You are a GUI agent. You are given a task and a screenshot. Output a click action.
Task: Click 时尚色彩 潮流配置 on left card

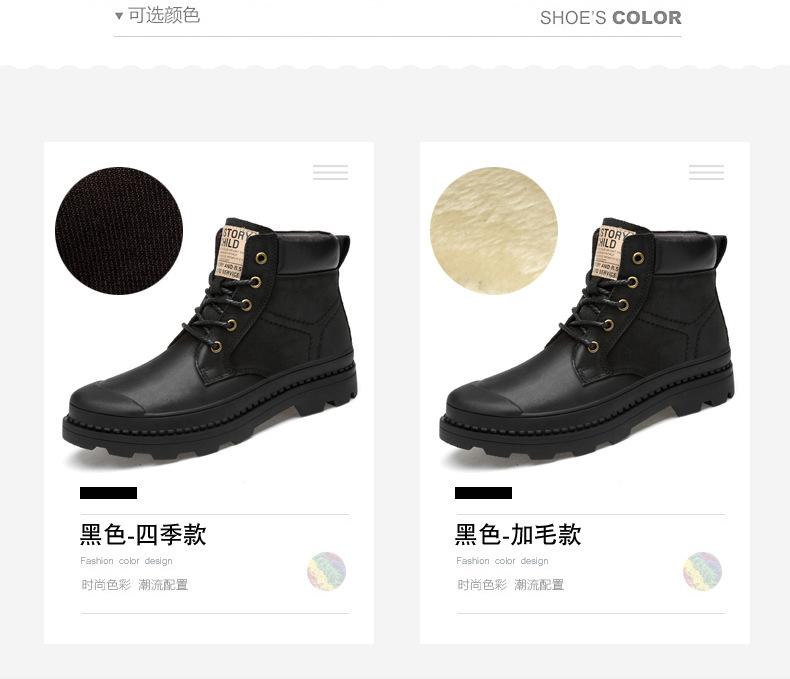click(x=135, y=585)
